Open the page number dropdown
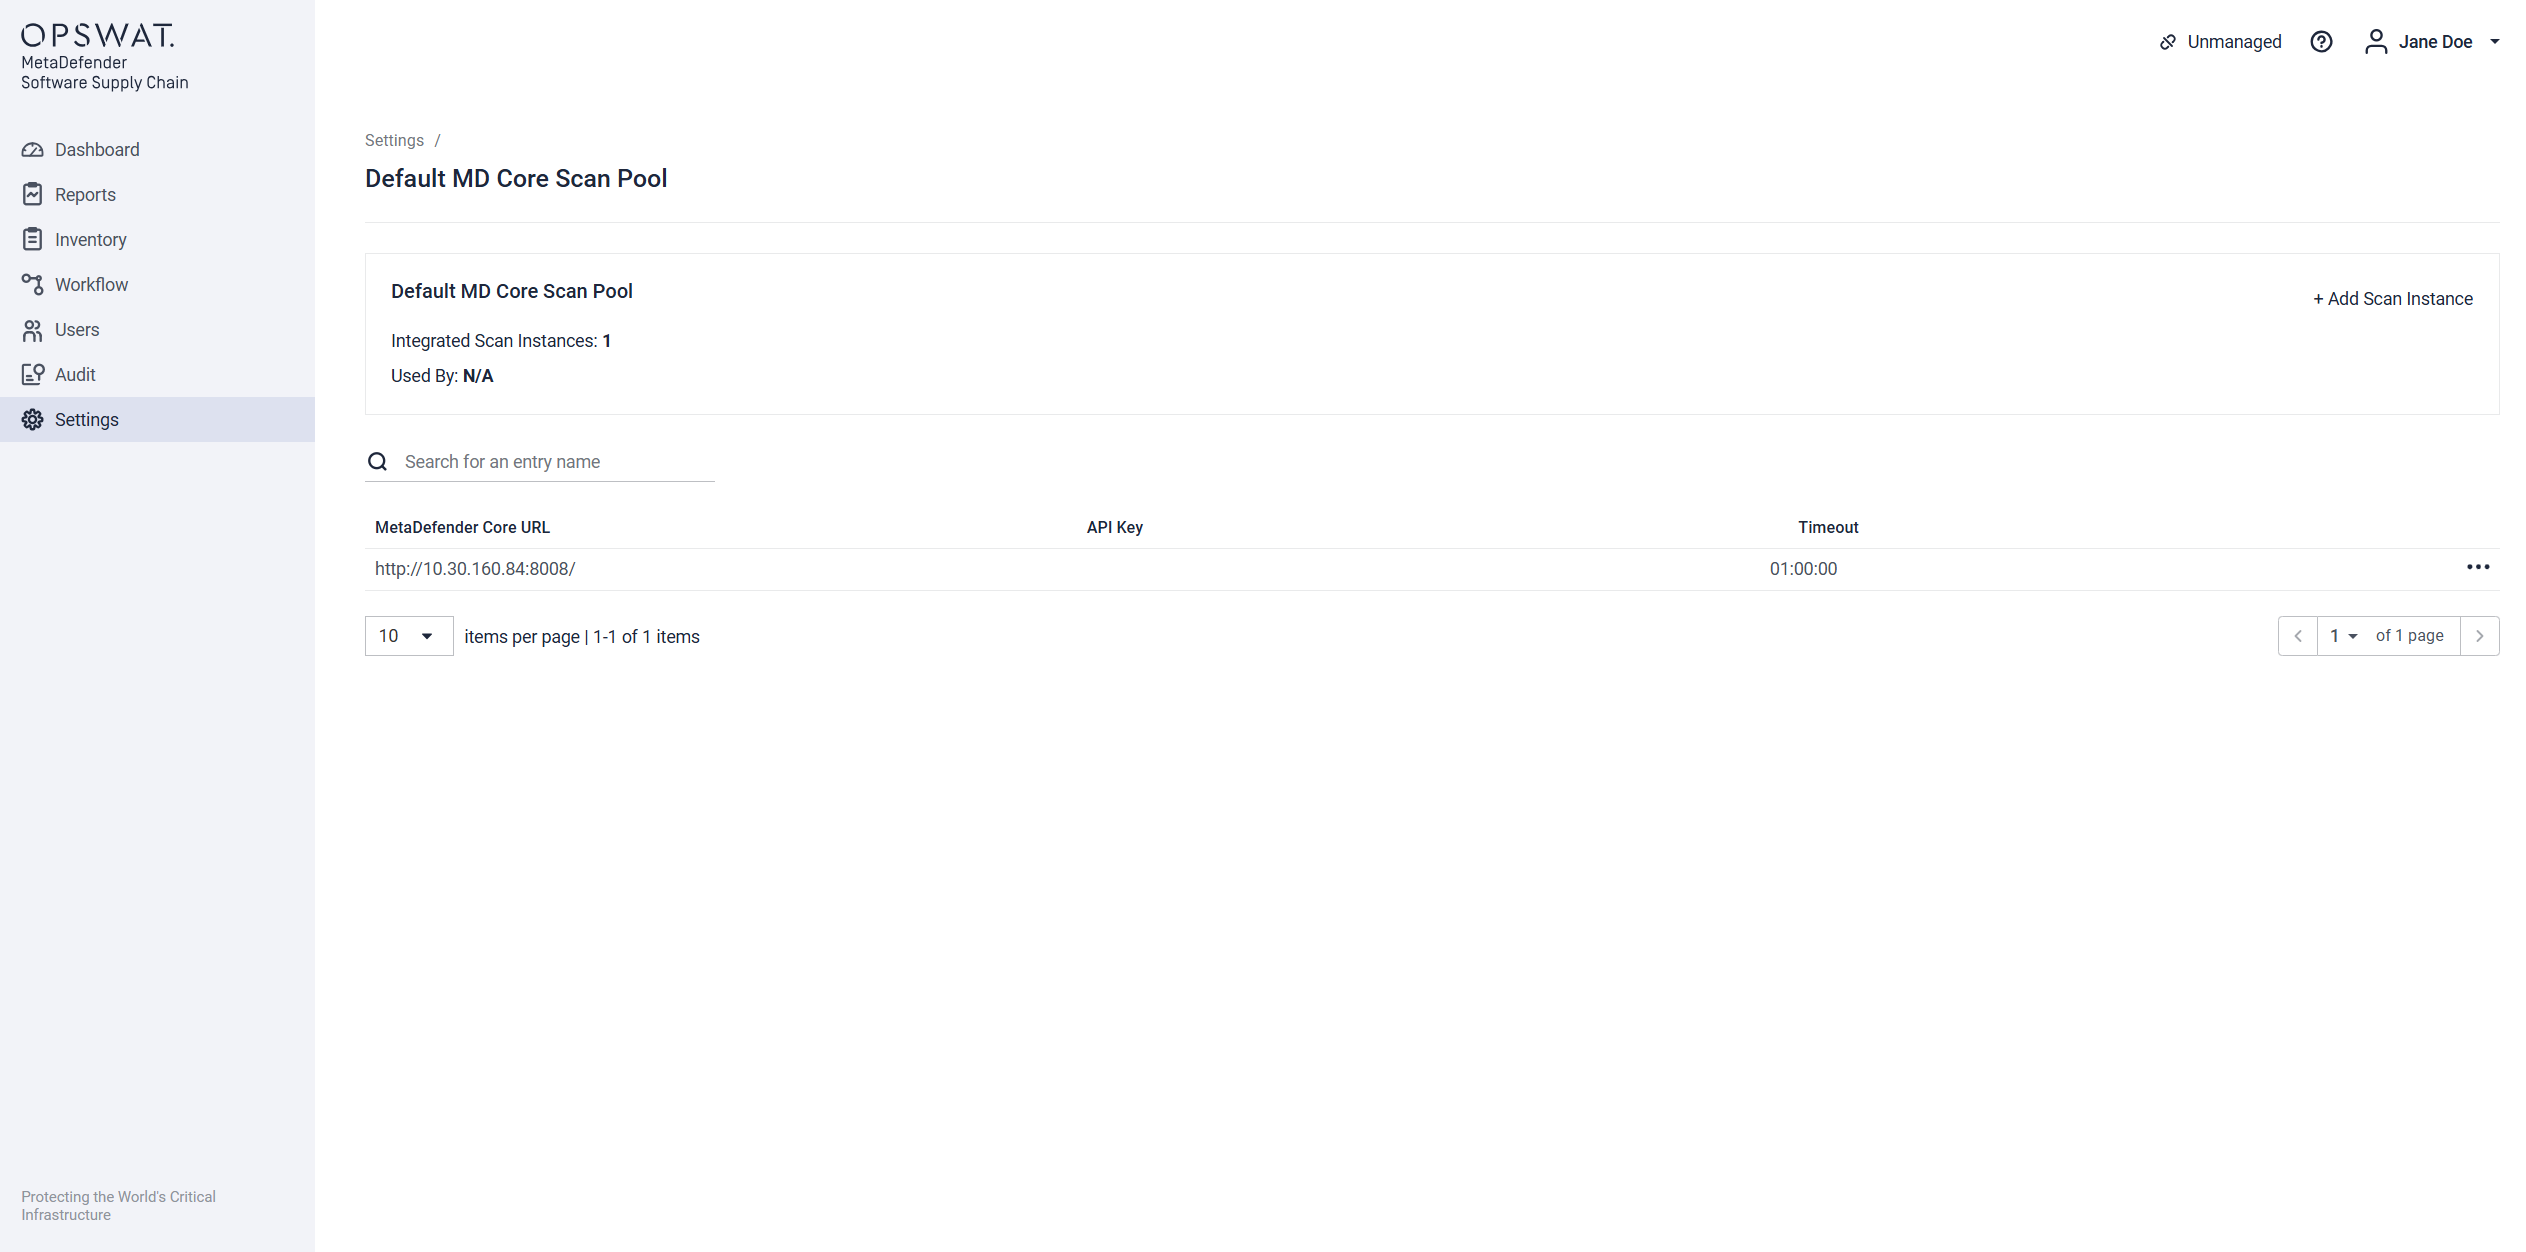 (x=2344, y=636)
